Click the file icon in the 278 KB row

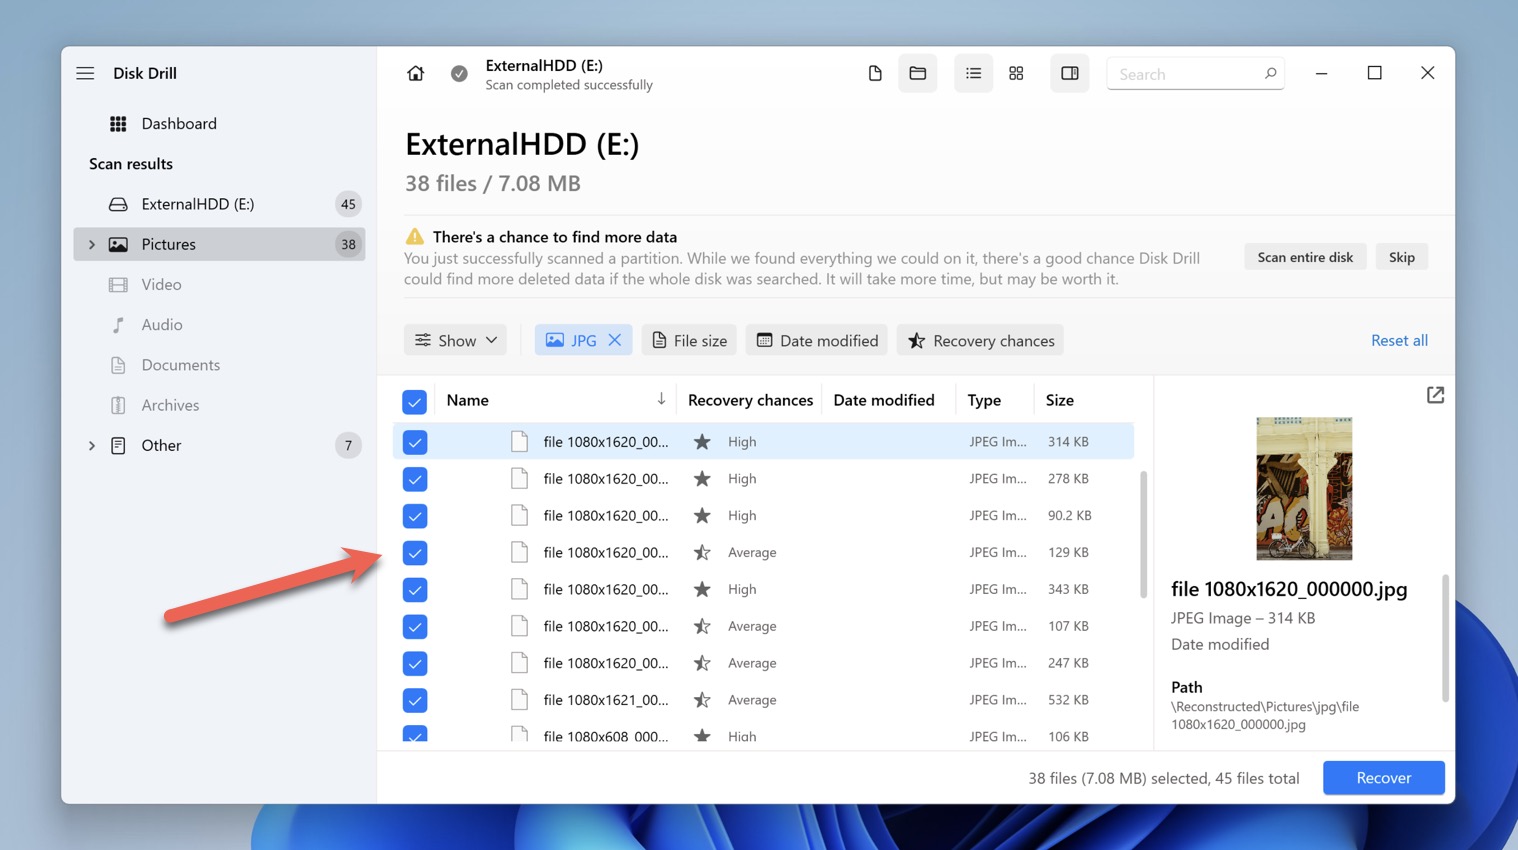tap(519, 478)
